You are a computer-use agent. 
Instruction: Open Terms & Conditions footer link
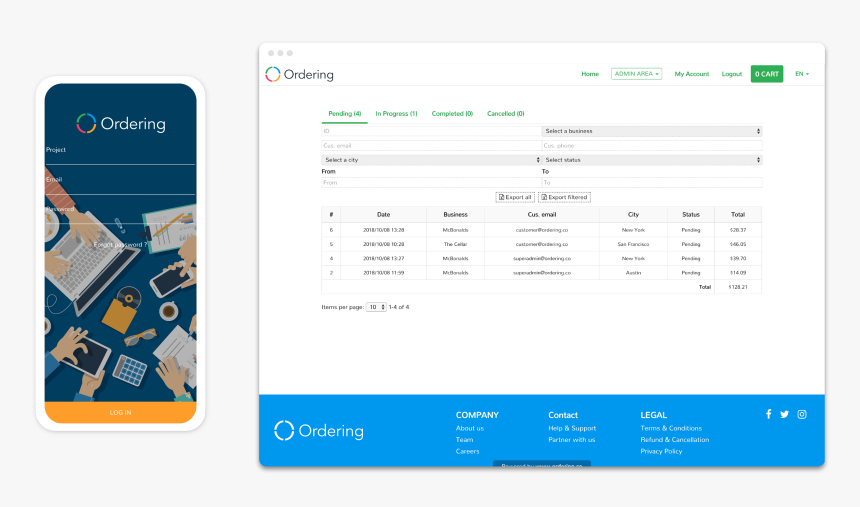[x=671, y=428]
